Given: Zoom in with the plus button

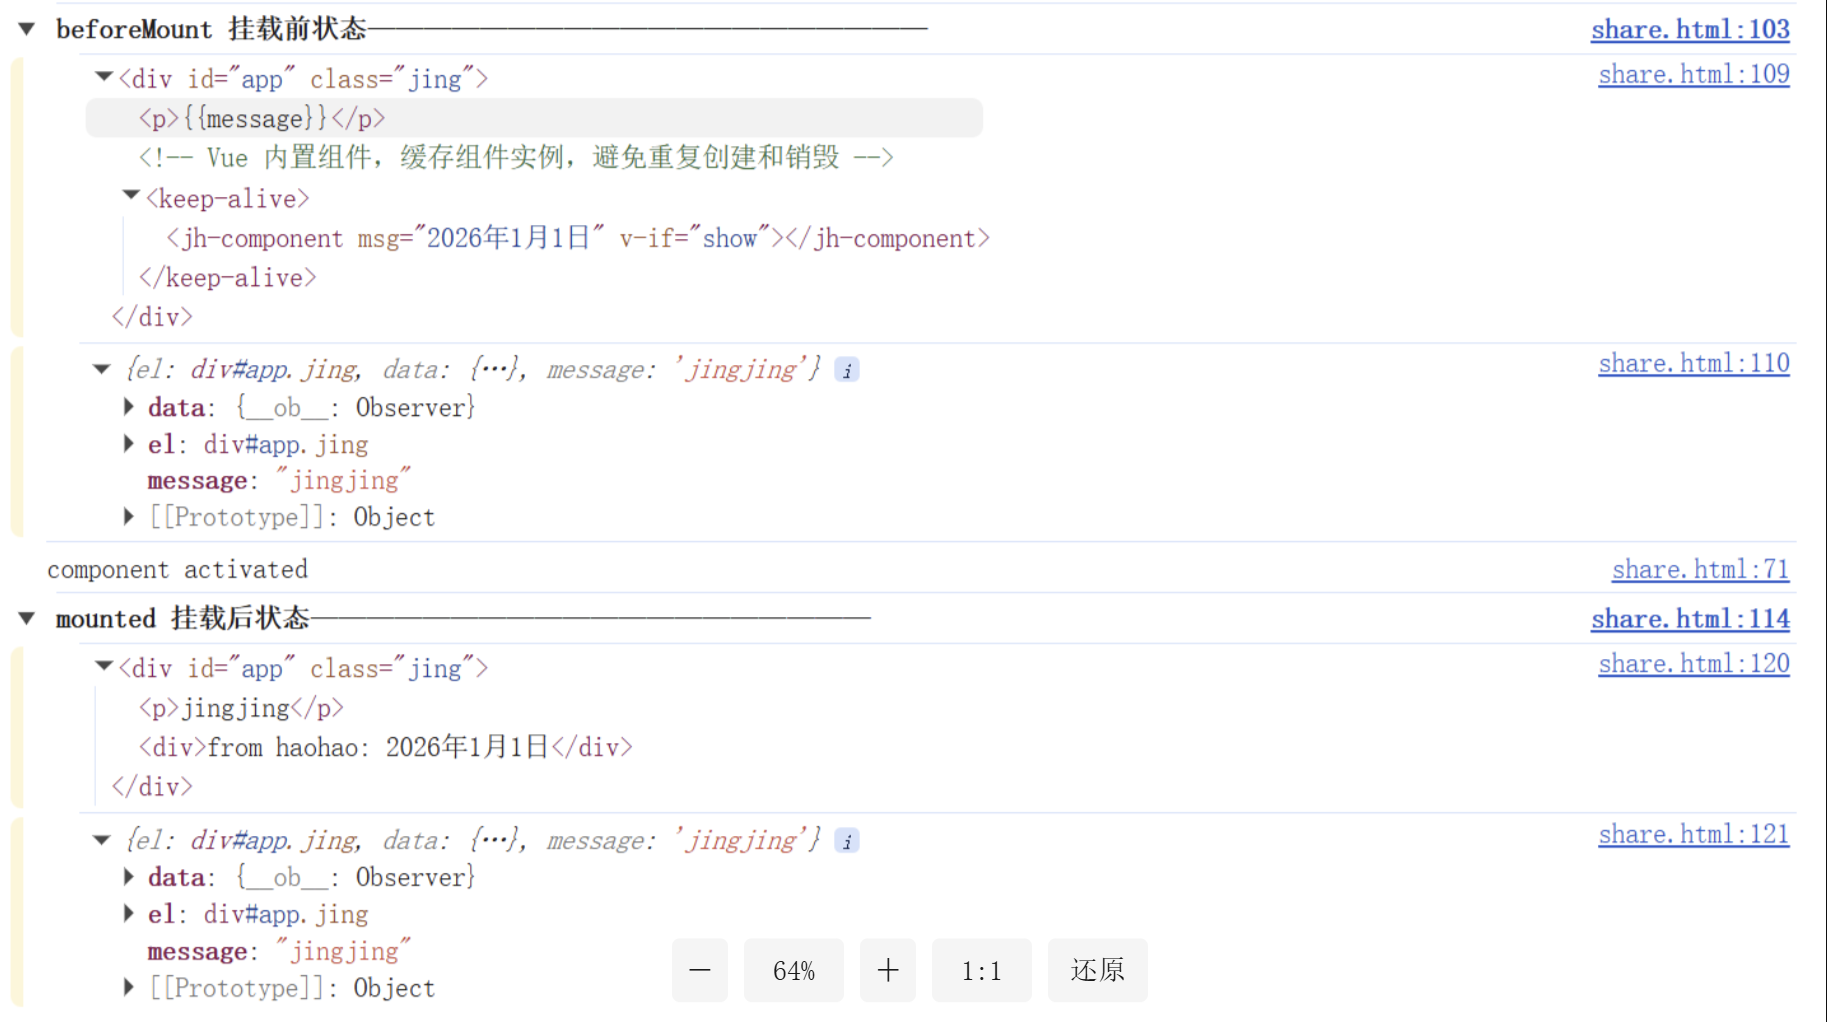Looking at the screenshot, I should (x=888, y=970).
